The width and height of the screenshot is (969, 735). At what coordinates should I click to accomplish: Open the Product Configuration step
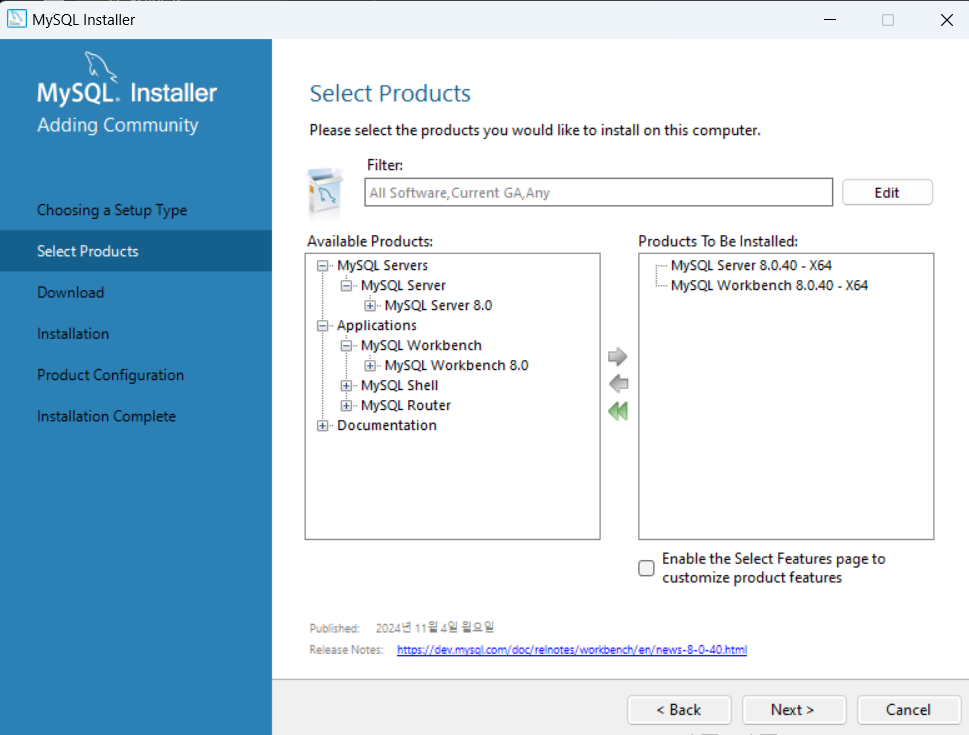click(x=111, y=375)
